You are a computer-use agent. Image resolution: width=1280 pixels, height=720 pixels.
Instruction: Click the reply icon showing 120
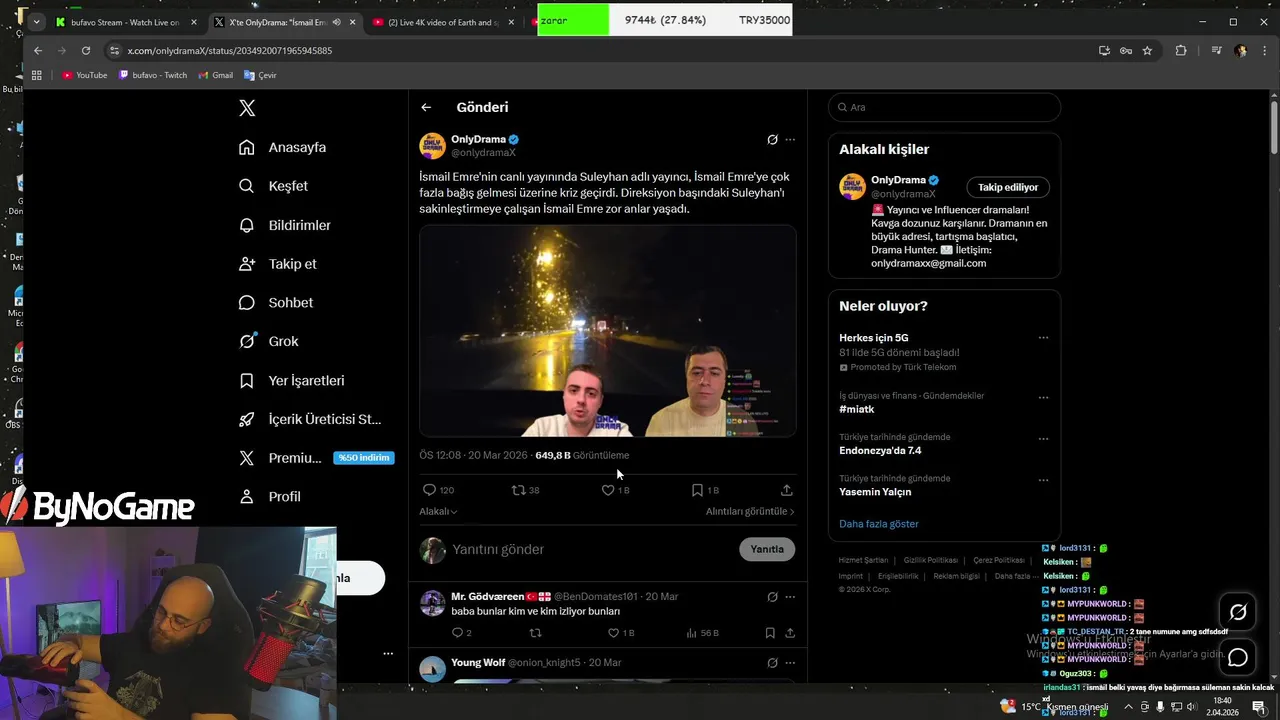coord(438,490)
